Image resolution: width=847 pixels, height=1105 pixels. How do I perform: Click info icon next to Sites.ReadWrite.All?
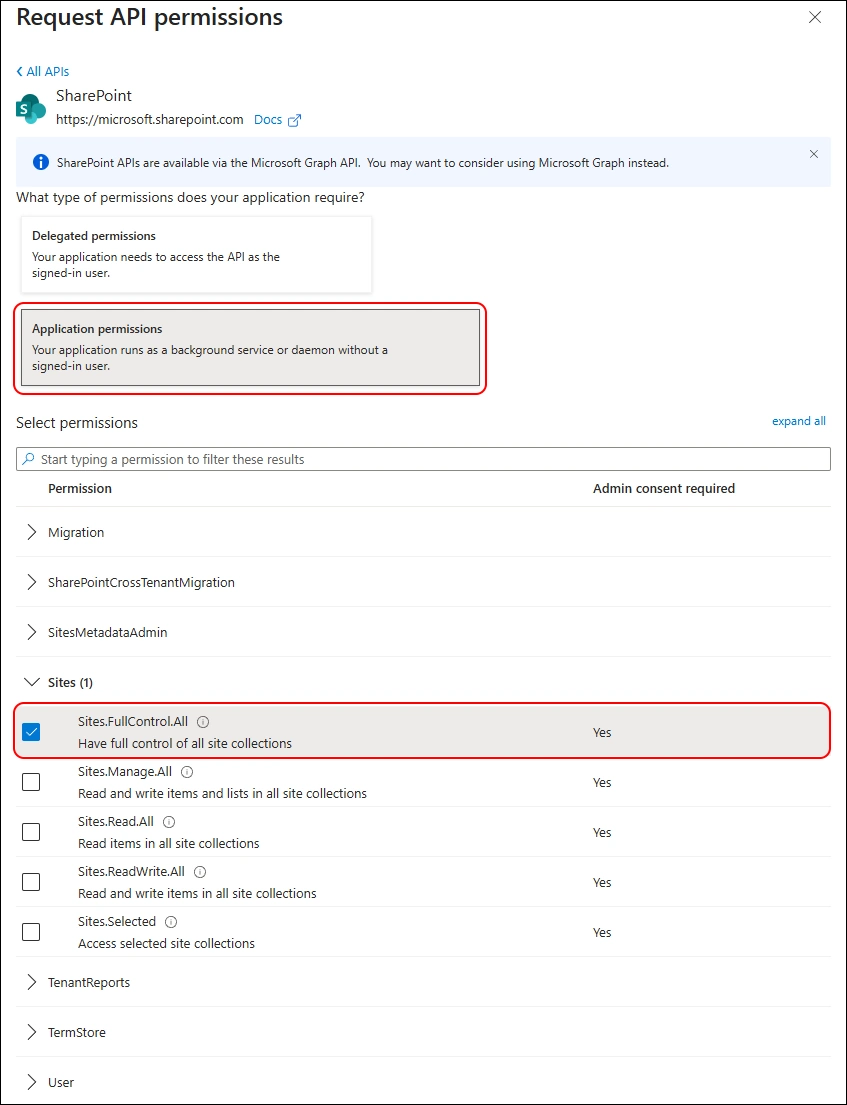(x=200, y=872)
